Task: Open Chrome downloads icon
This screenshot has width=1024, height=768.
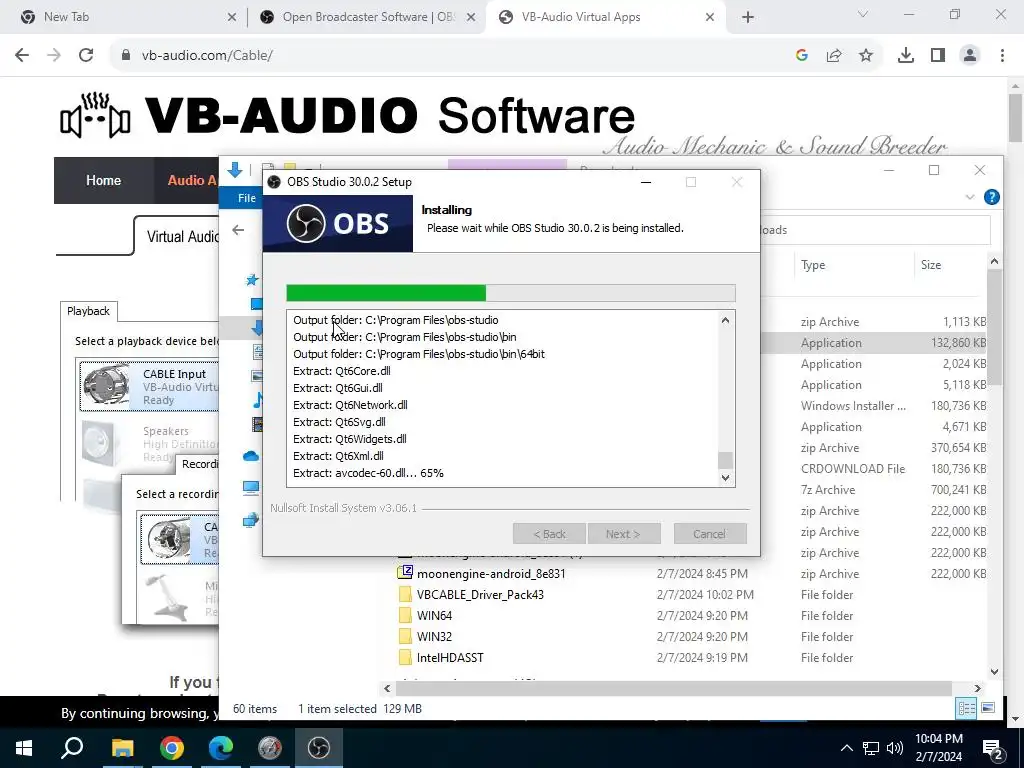Action: tap(906, 56)
